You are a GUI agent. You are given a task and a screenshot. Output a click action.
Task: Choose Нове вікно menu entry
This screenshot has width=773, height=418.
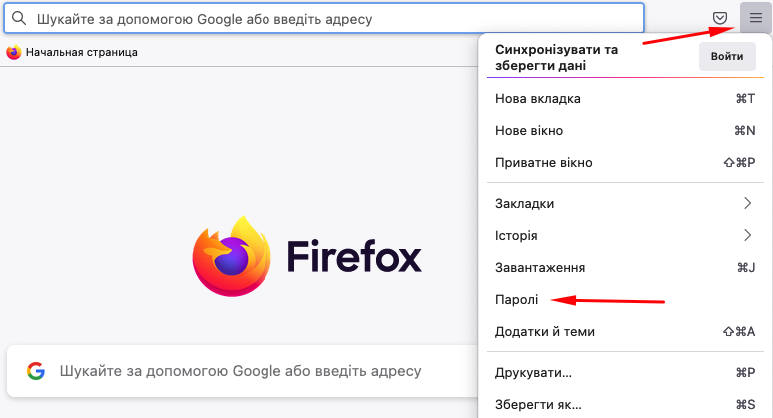point(529,131)
